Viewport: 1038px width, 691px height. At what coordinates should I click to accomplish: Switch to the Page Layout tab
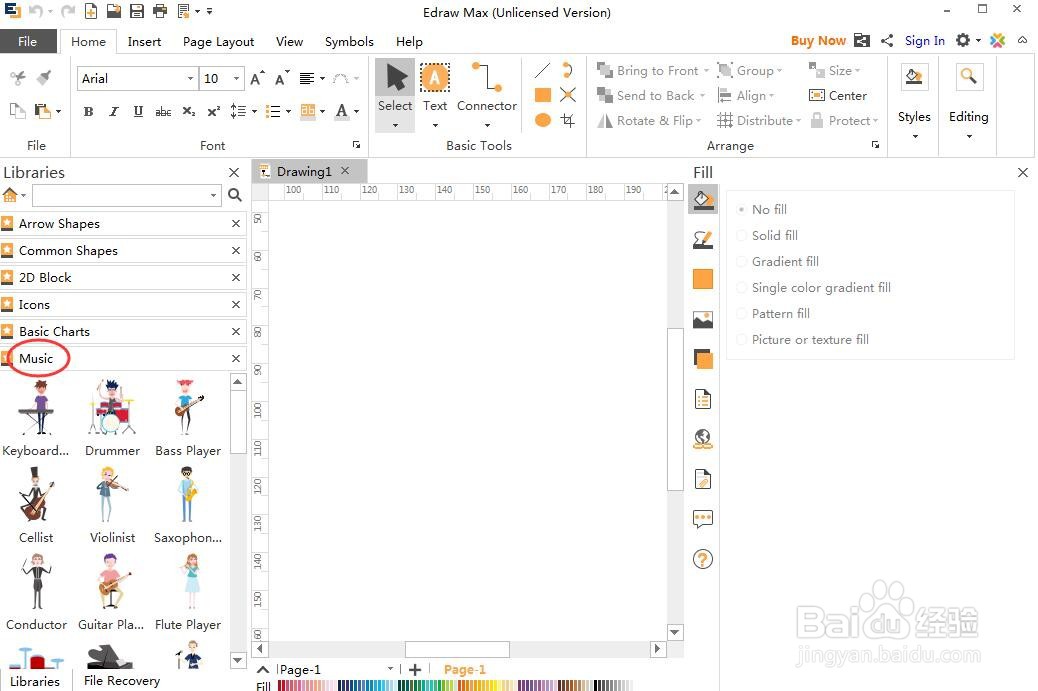click(218, 41)
